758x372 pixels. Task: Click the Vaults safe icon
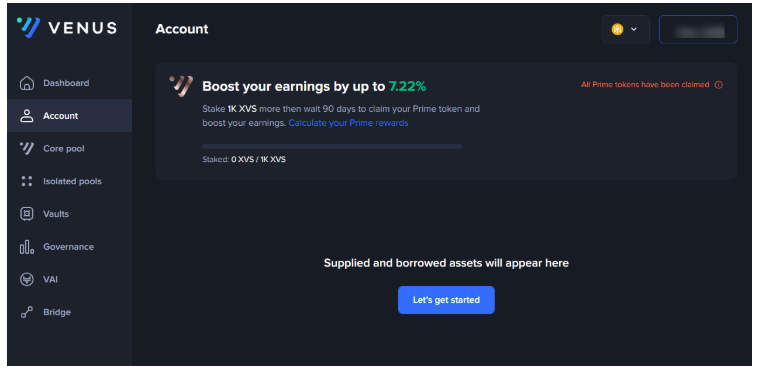[x=27, y=214]
